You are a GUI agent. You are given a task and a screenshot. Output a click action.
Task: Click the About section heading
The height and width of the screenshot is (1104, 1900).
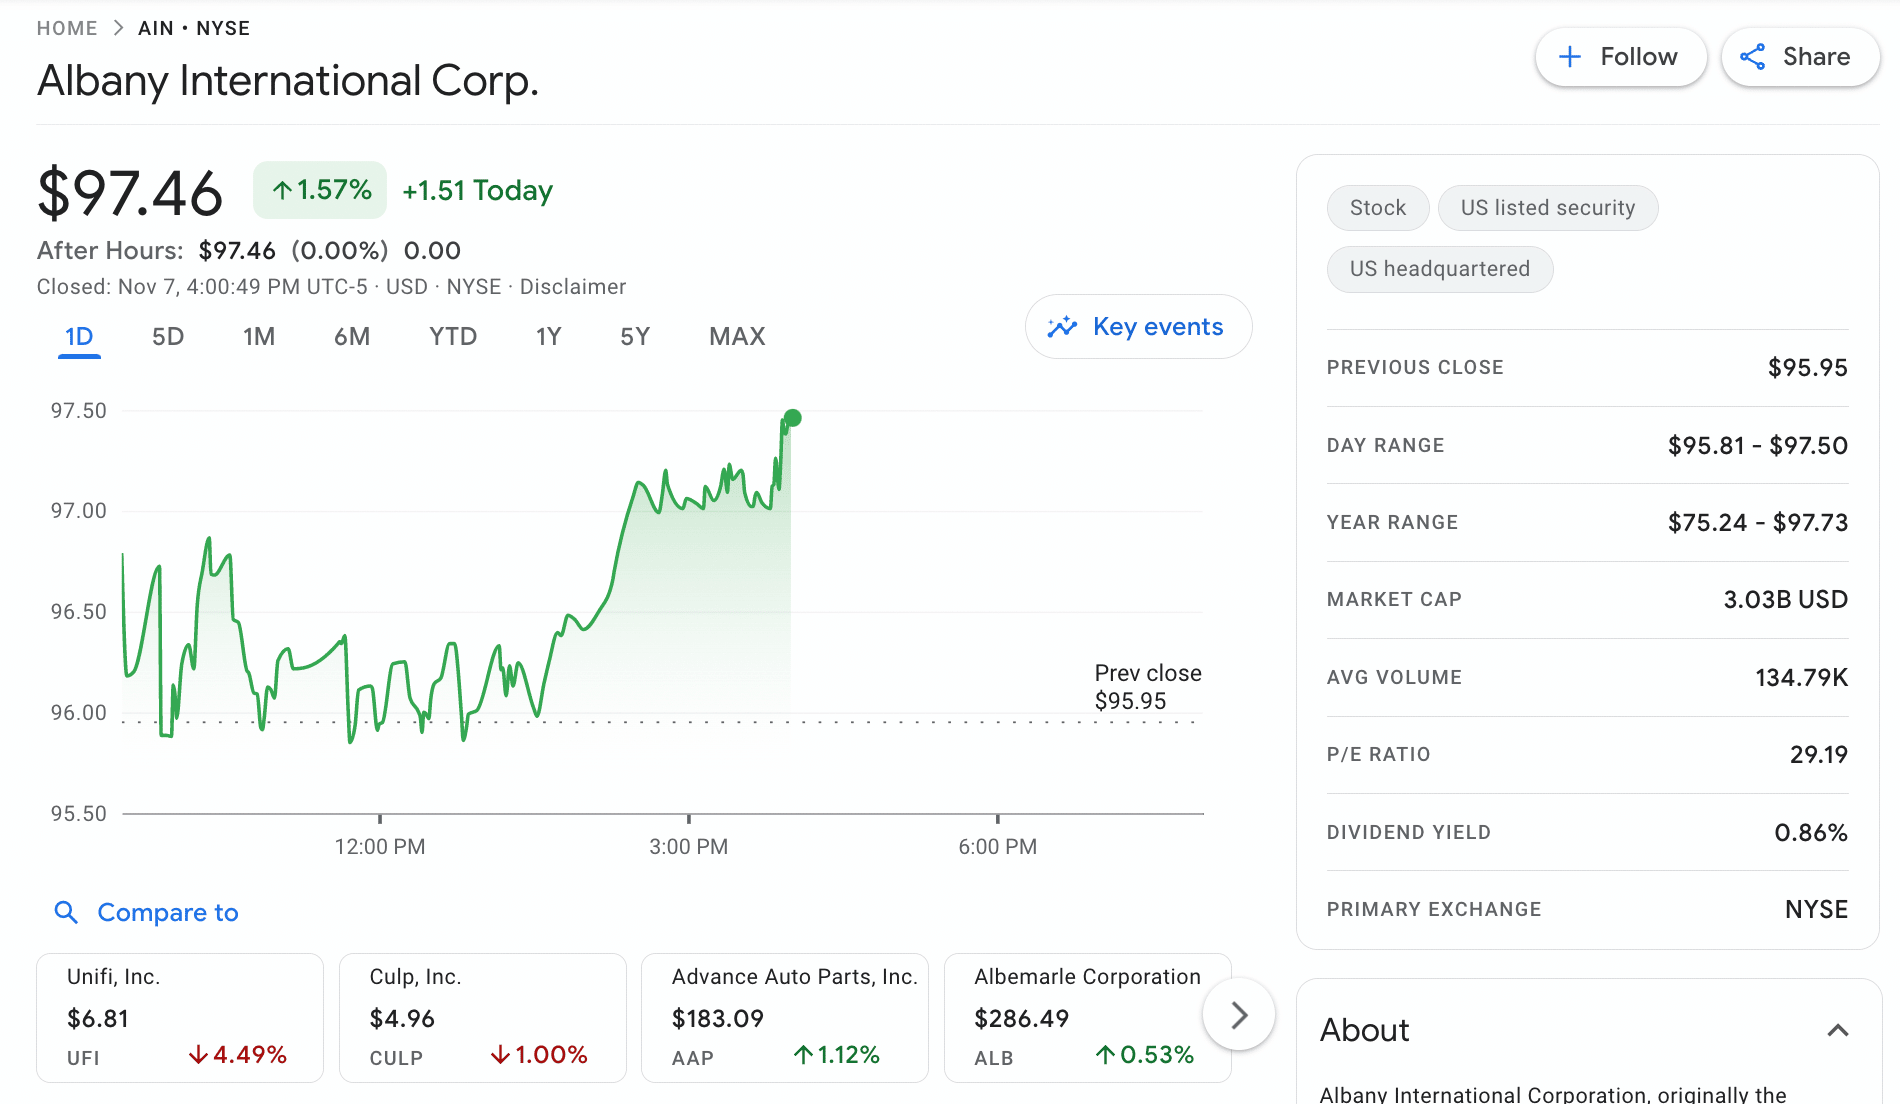coord(1364,1030)
